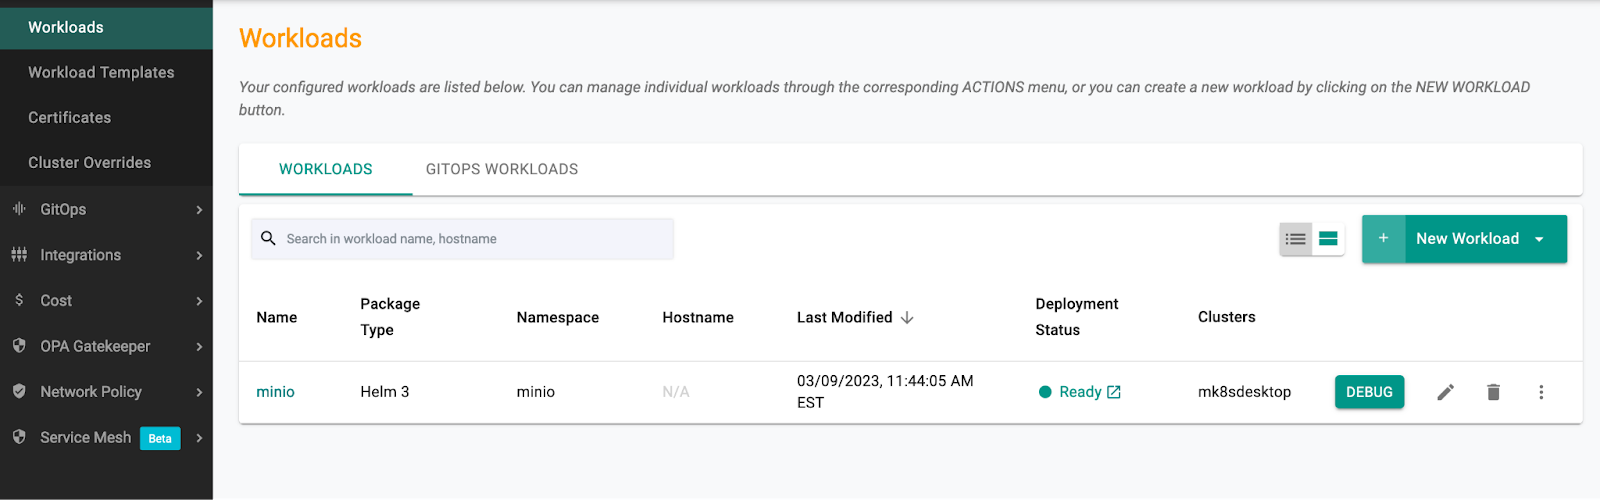This screenshot has width=1600, height=500.
Task: Open Cluster Overrides in sidebar
Action: (89, 162)
